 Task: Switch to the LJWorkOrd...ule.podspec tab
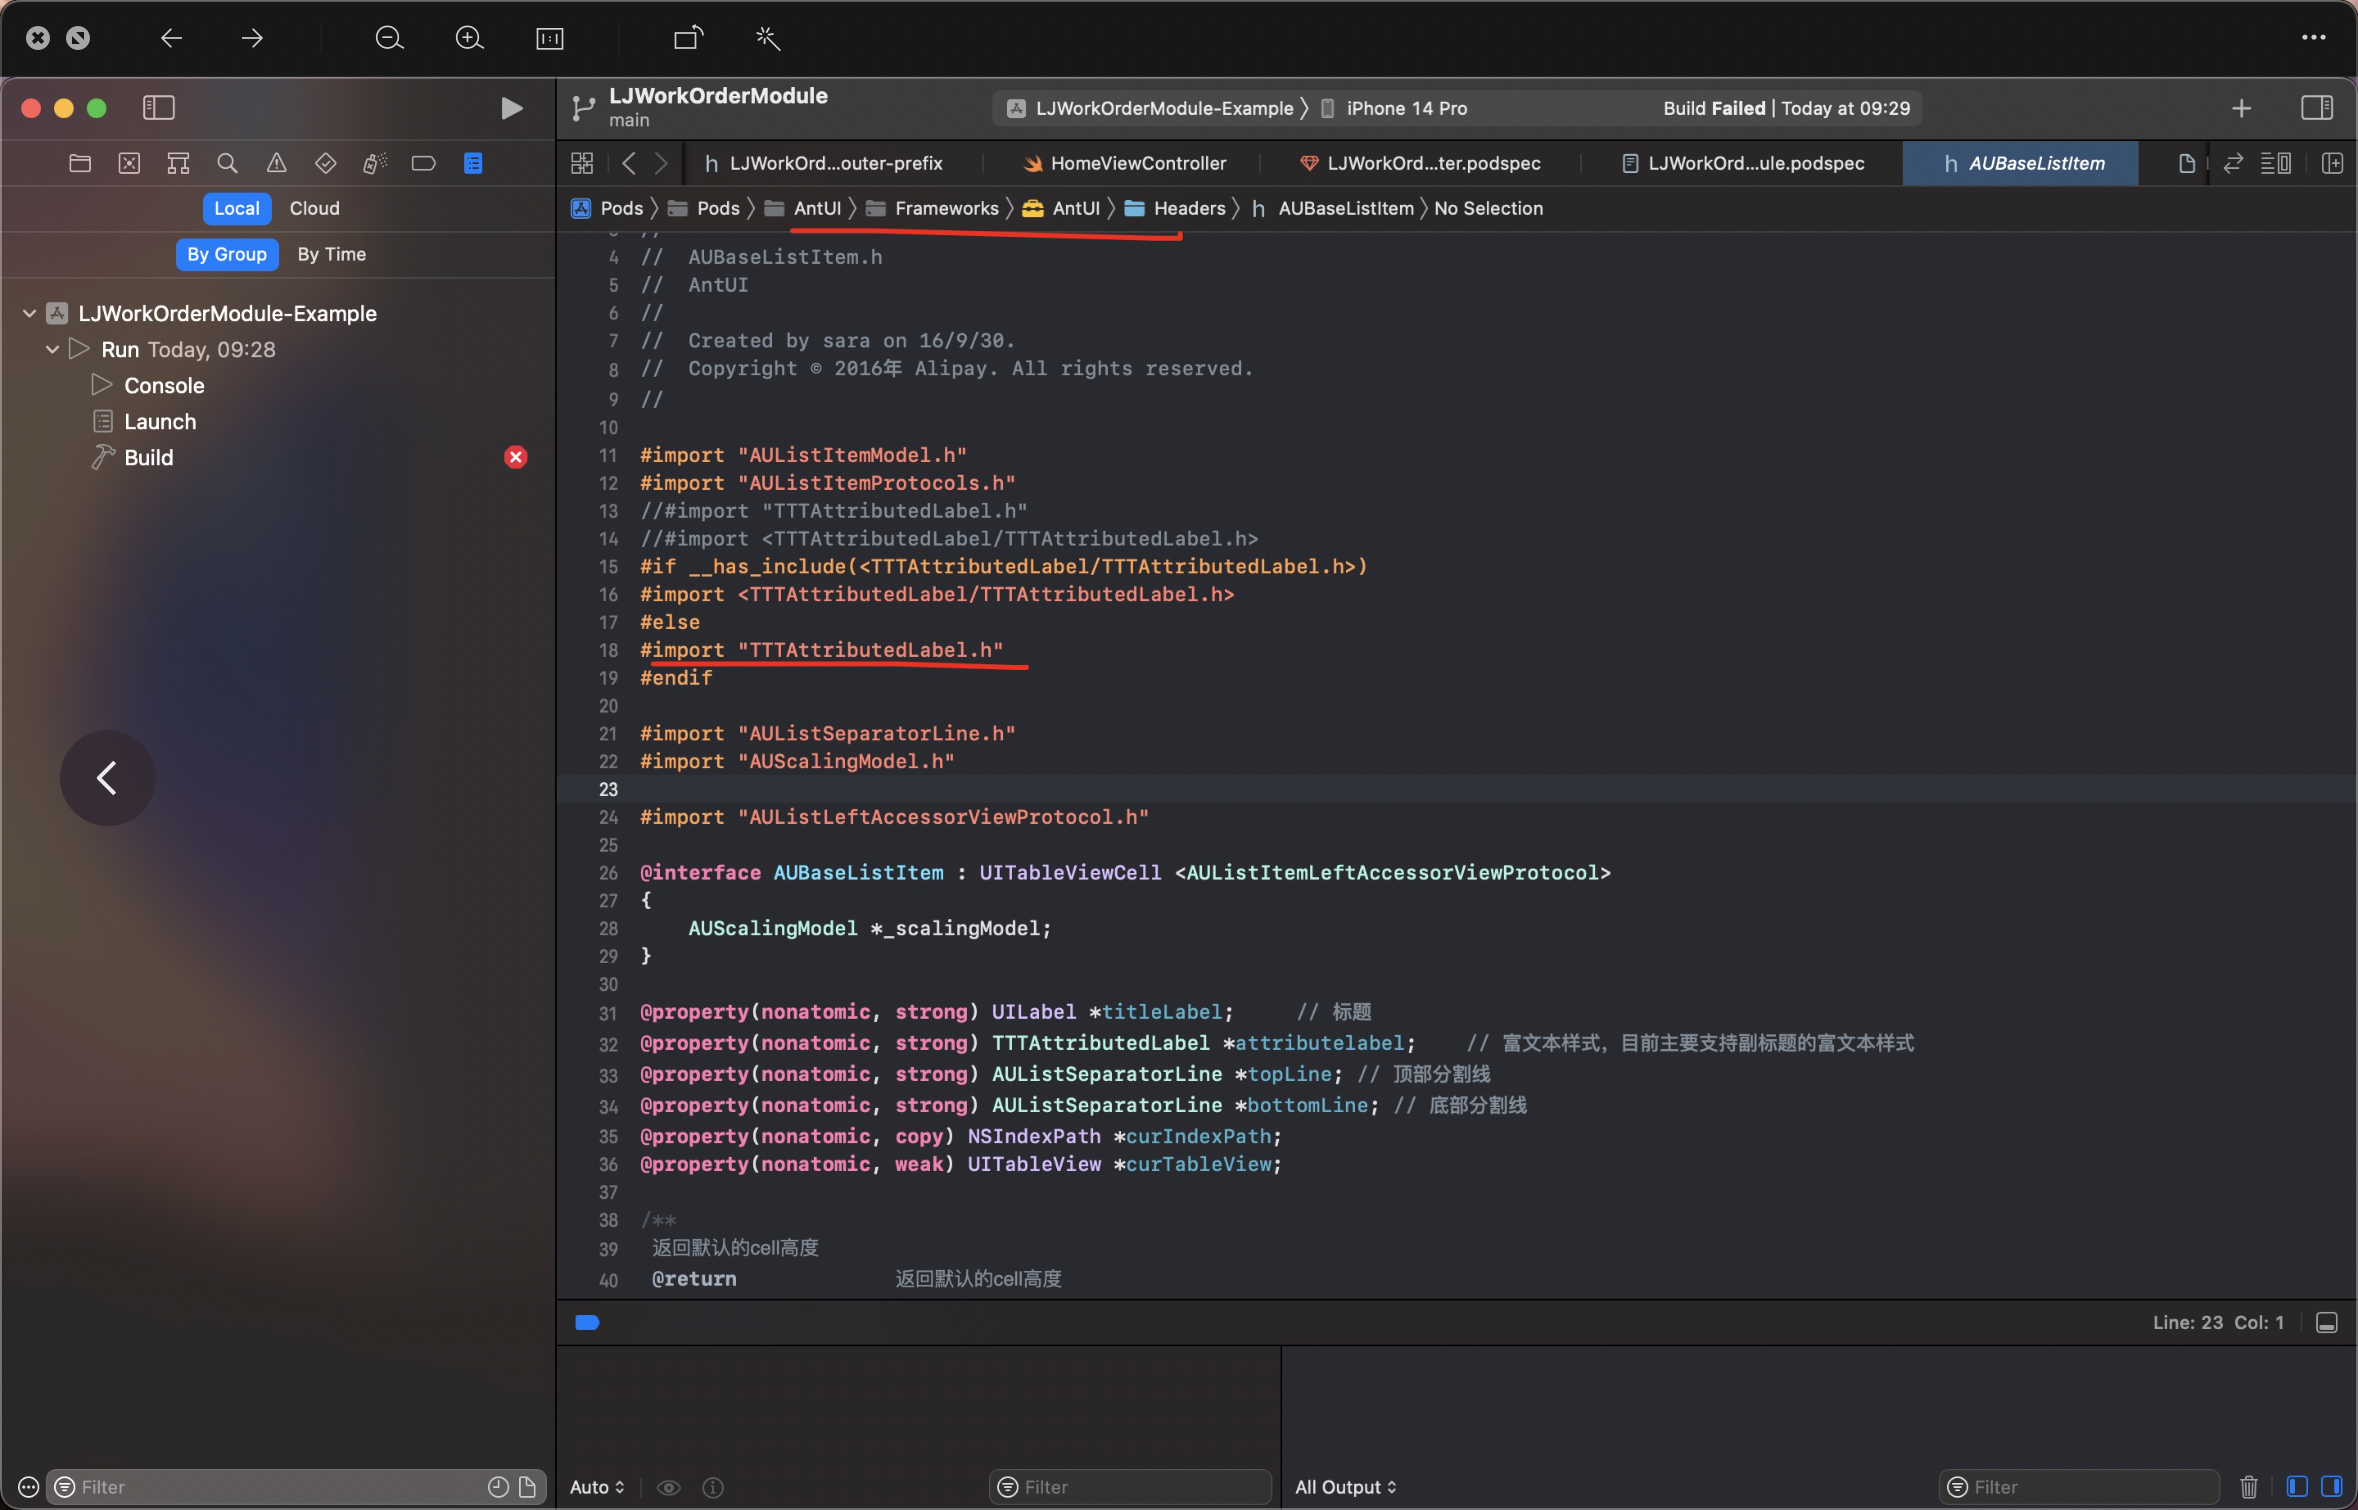click(1742, 163)
